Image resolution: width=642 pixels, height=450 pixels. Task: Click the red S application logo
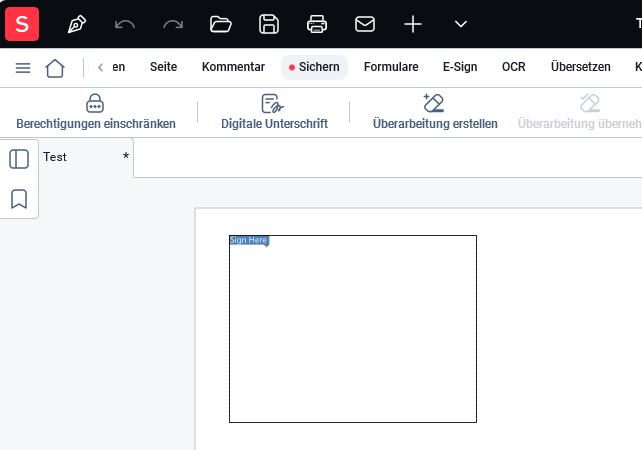tap(22, 24)
